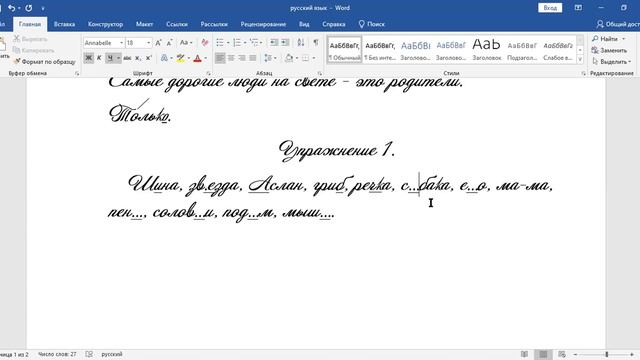Open font size 18 dropdown
The height and width of the screenshot is (360, 640).
click(x=149, y=43)
